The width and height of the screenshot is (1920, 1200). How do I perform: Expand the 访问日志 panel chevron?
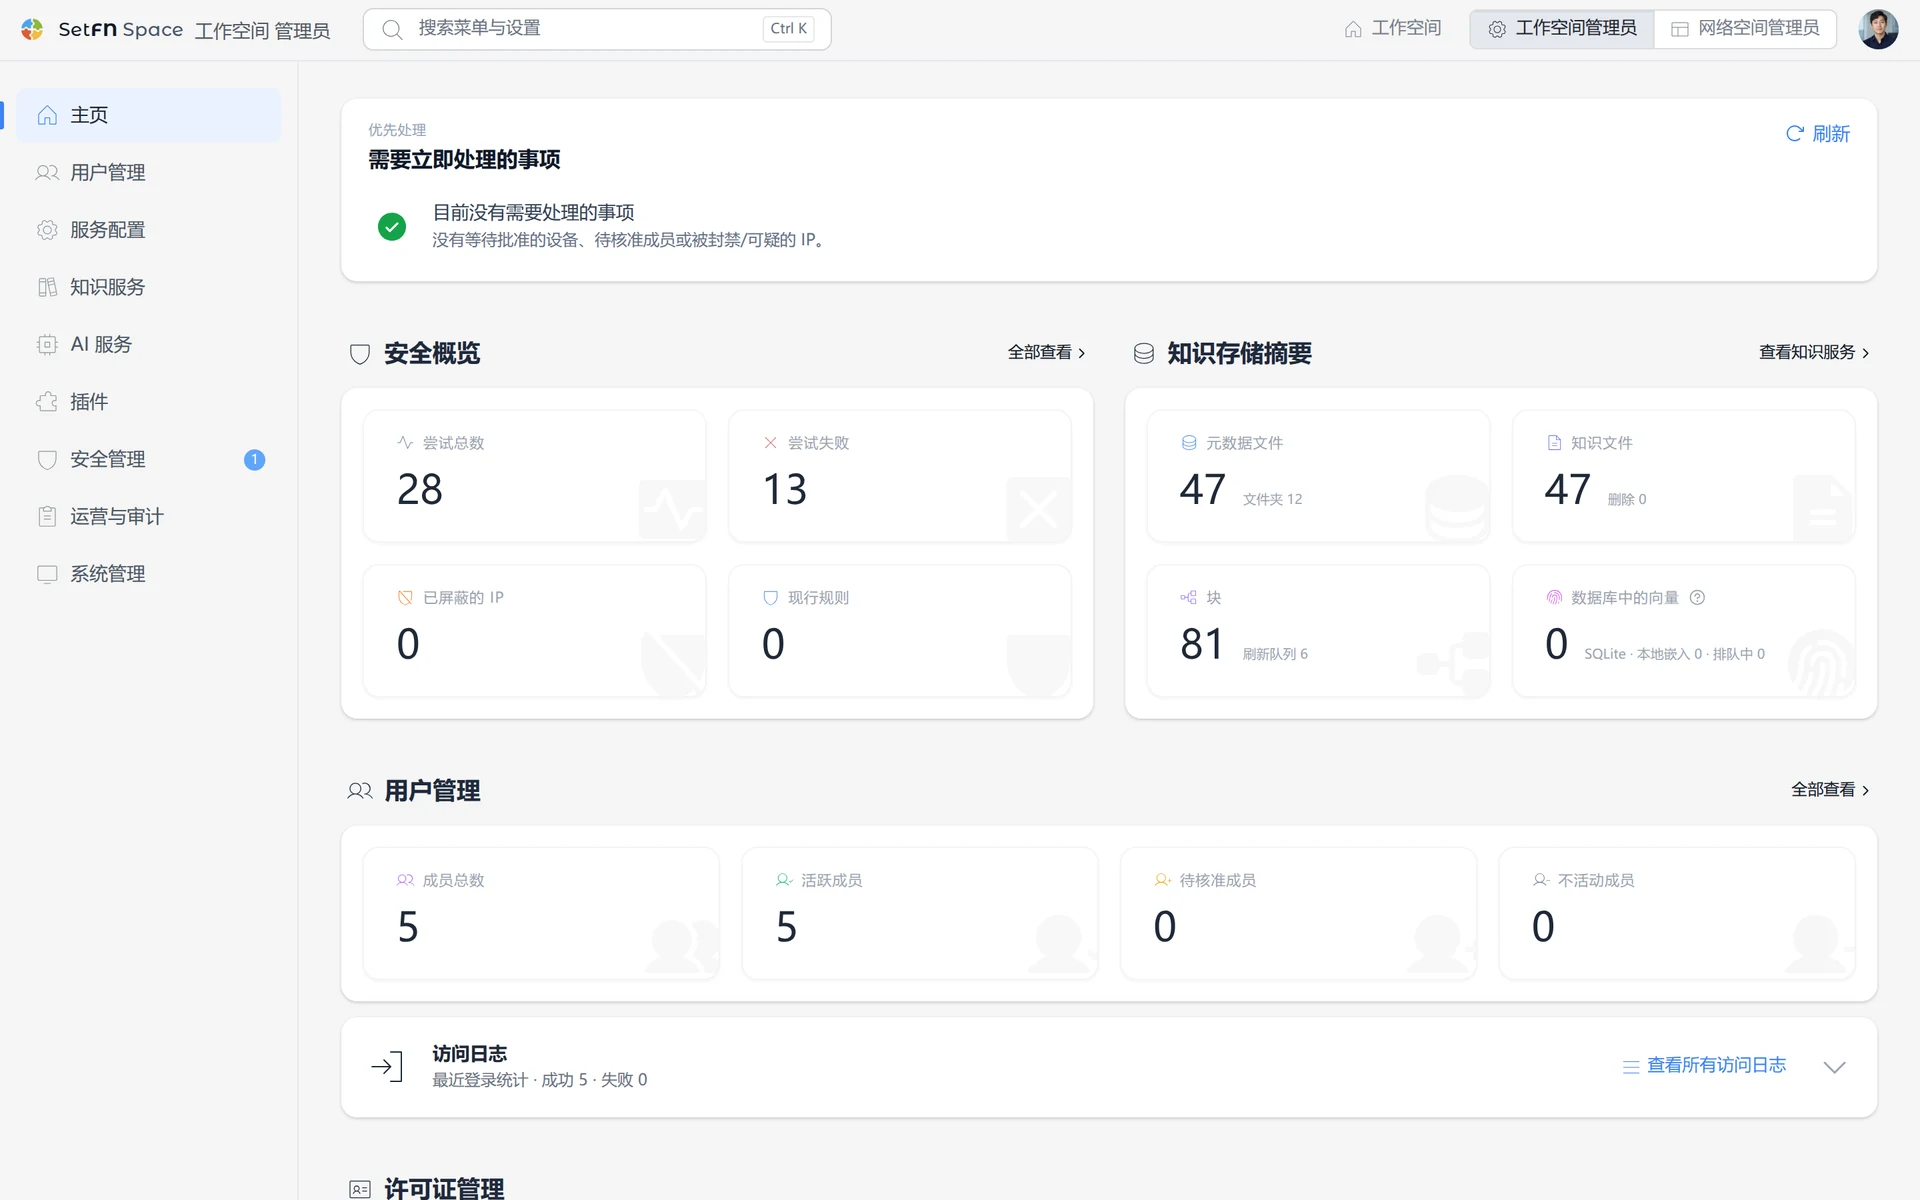(1834, 1067)
